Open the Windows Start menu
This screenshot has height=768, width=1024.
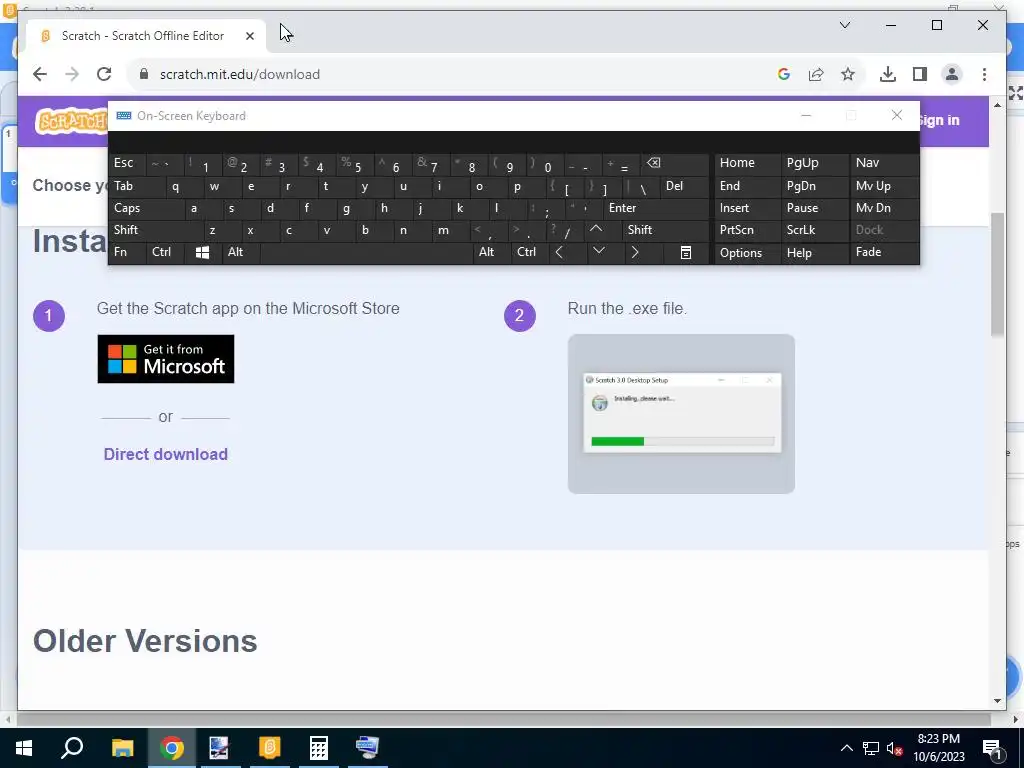point(24,748)
